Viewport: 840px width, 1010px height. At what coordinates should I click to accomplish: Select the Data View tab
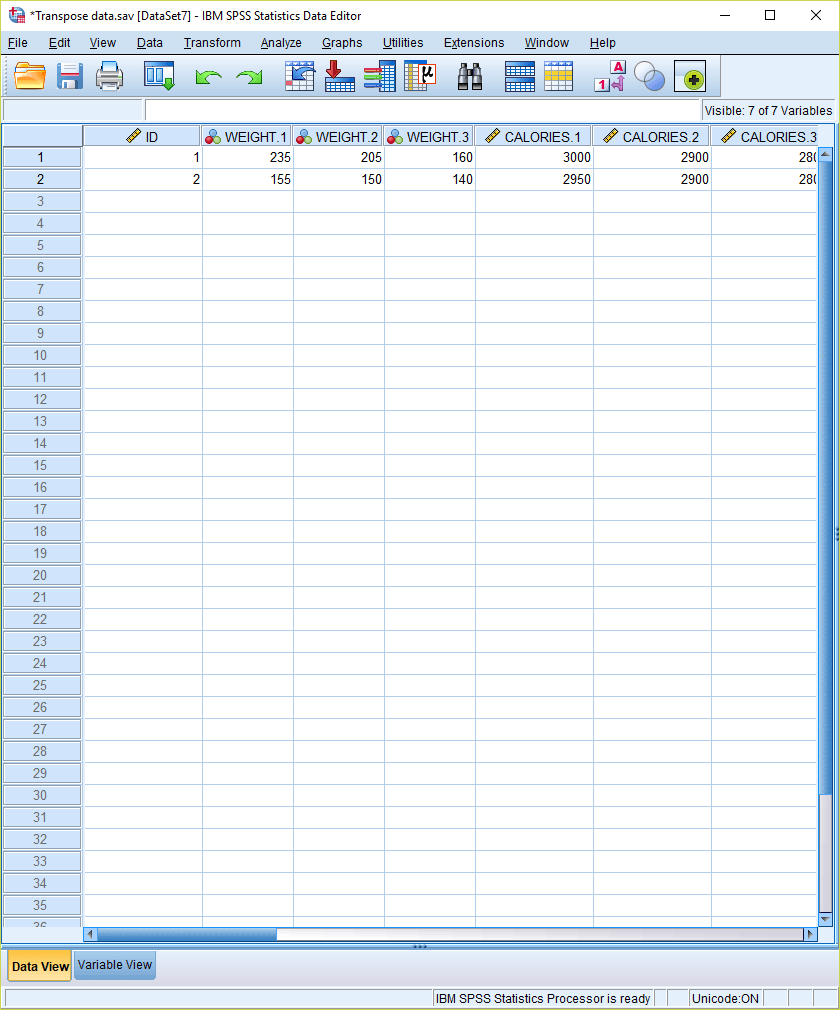pyautogui.click(x=40, y=966)
